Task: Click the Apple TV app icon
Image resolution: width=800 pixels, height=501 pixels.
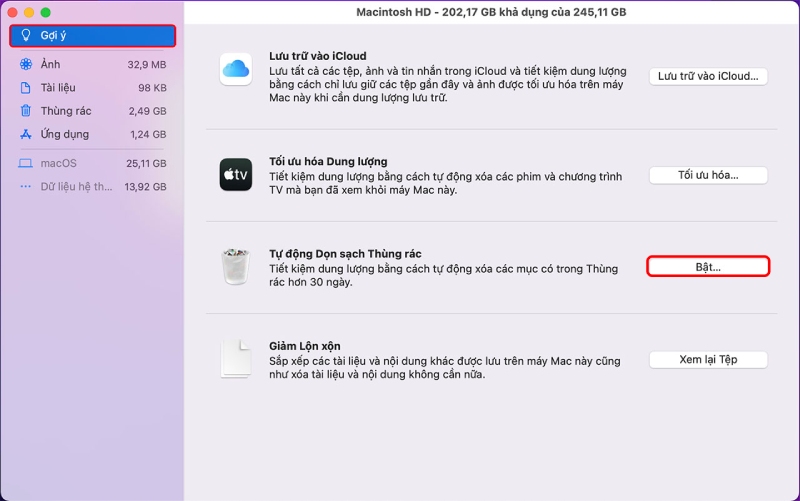Action: [236, 174]
